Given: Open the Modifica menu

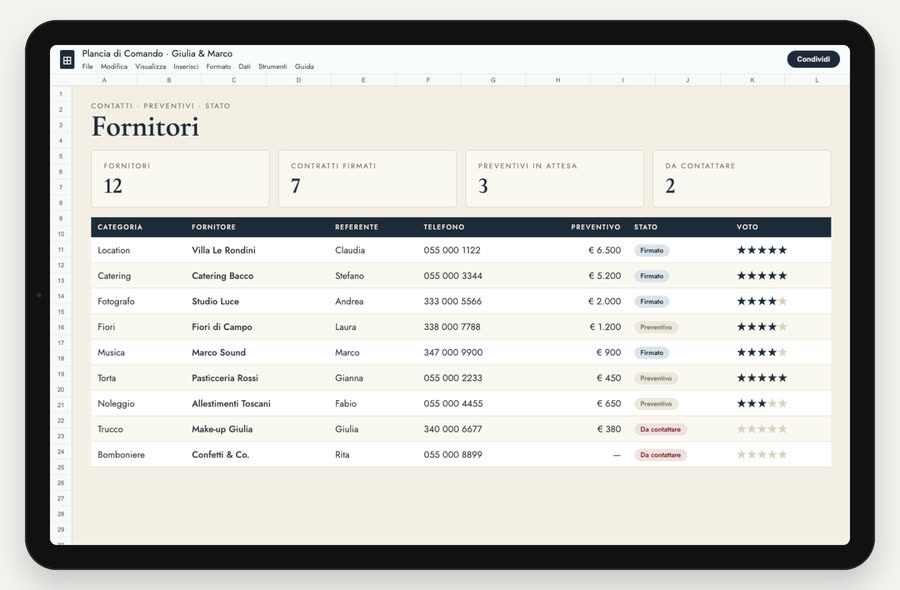Looking at the screenshot, I should tap(114, 67).
